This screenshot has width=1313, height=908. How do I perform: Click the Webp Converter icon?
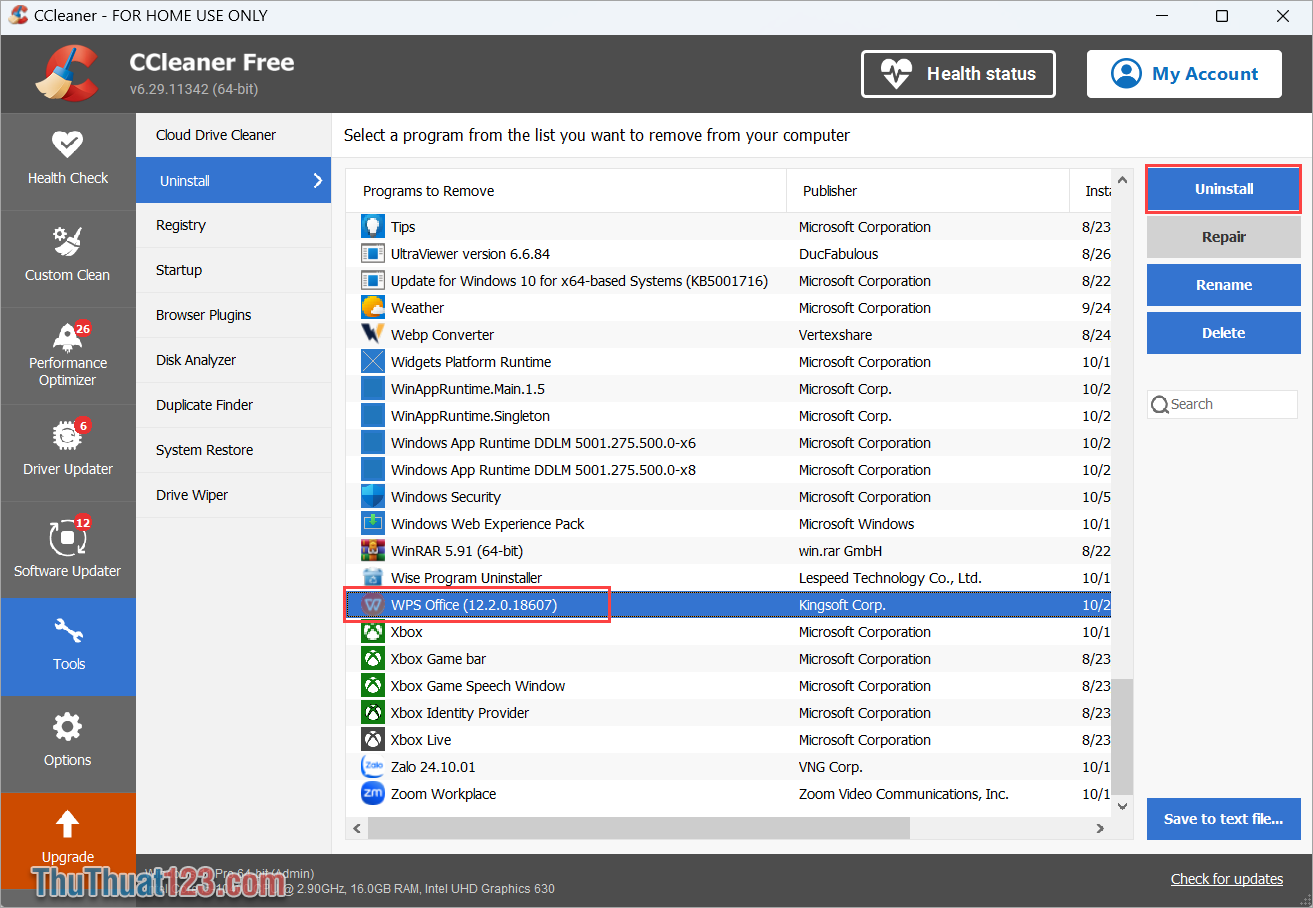(372, 335)
